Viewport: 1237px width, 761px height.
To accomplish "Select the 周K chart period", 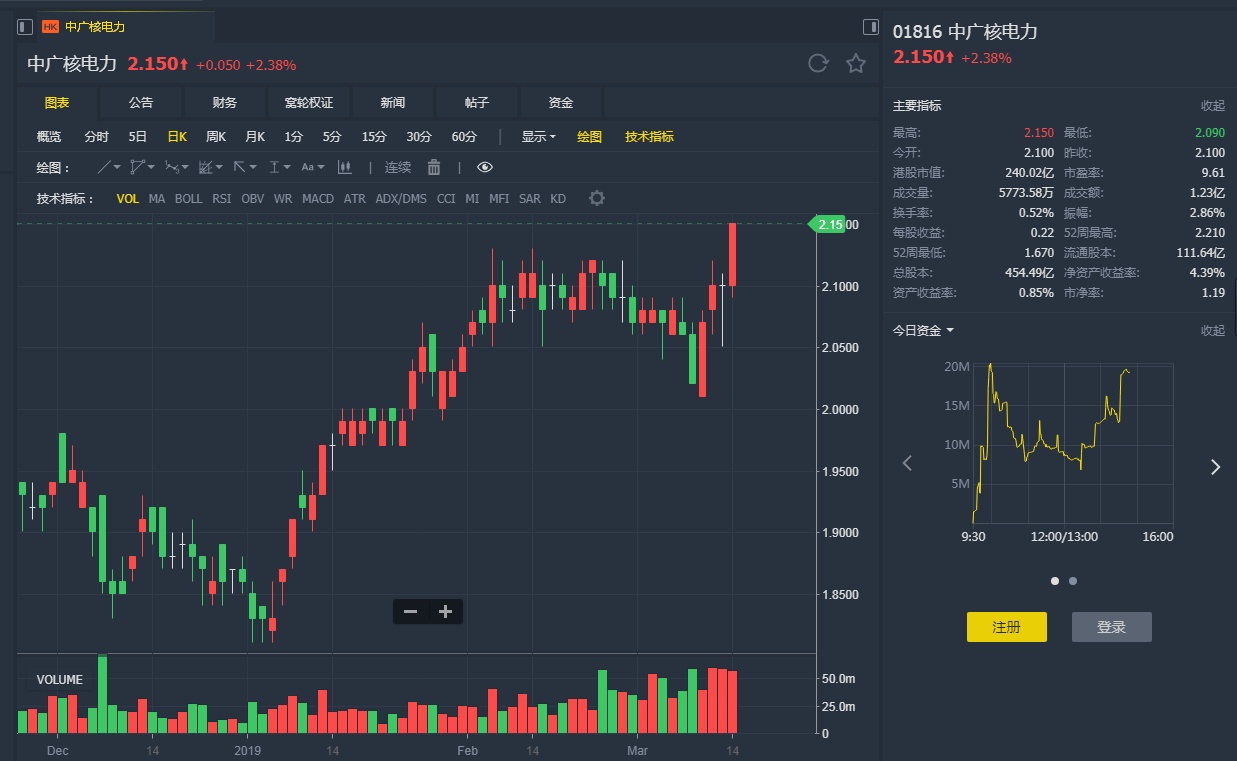I will coord(216,137).
